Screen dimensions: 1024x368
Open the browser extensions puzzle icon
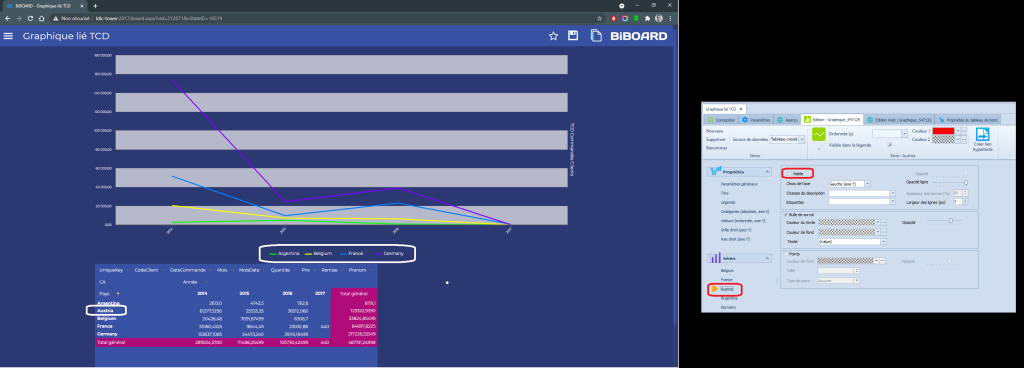648,18
